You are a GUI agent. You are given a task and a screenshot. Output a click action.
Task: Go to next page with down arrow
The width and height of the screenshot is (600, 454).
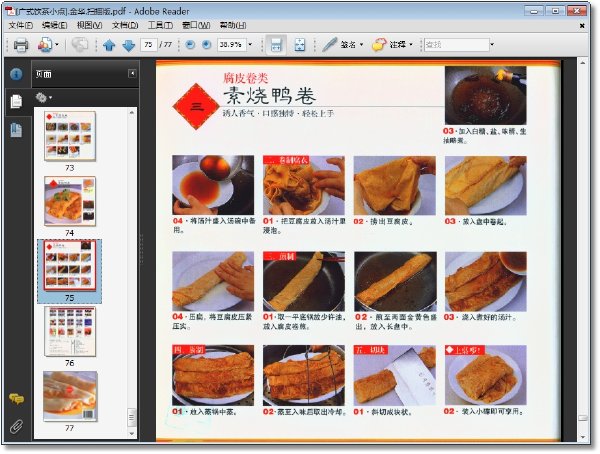click(129, 45)
